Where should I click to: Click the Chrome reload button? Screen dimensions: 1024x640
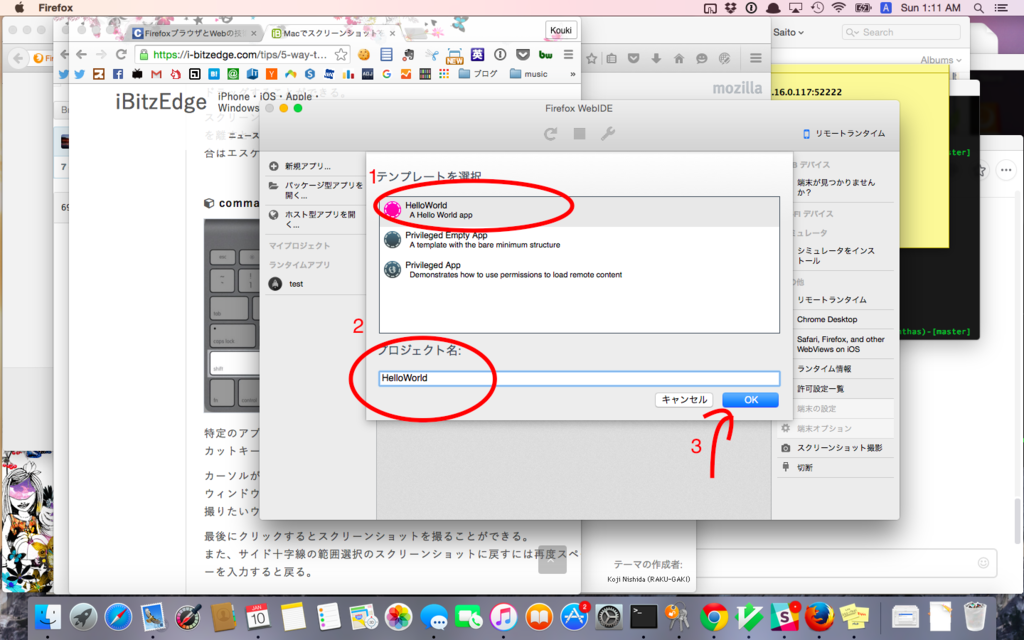[x=121, y=54]
